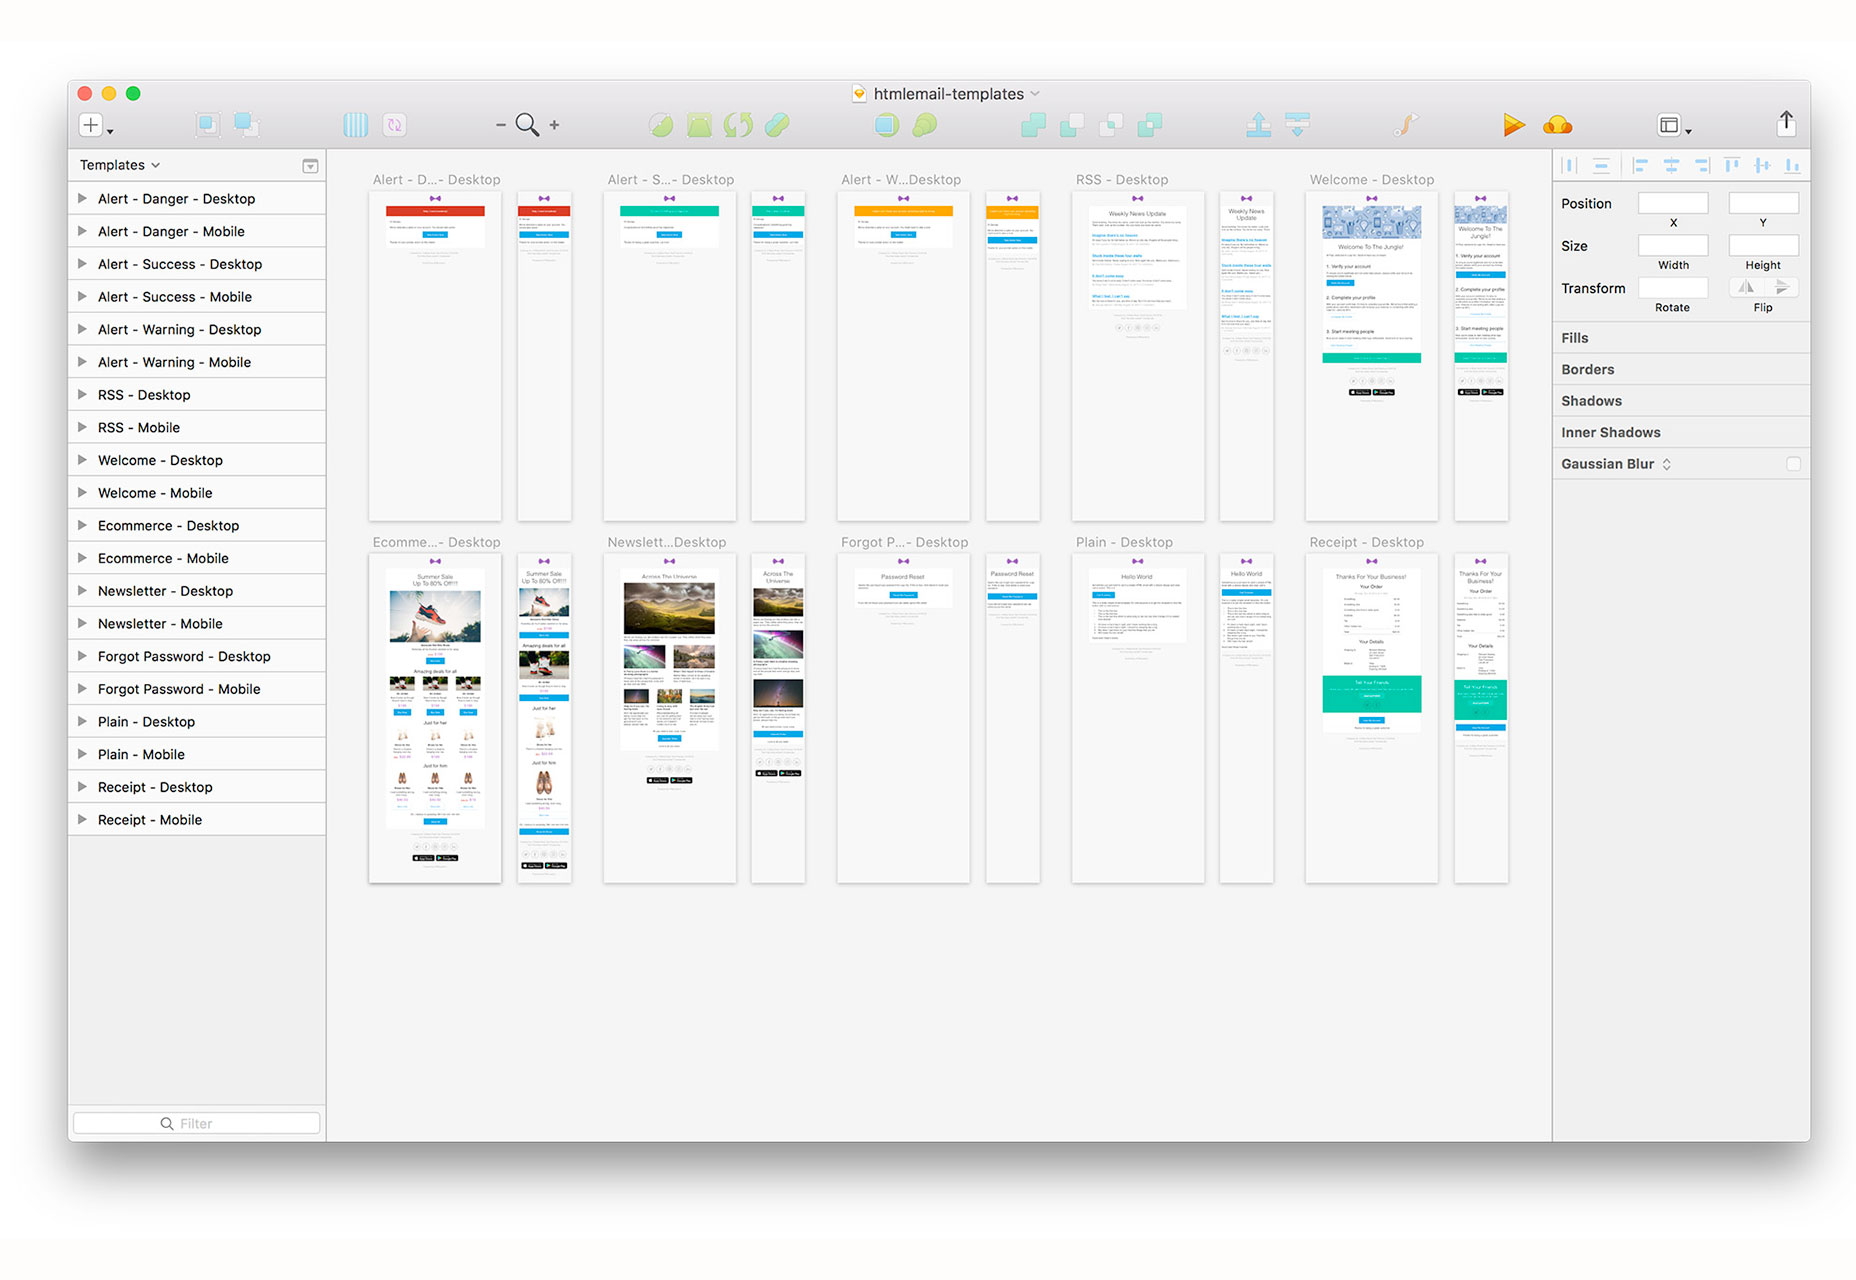Align selected layers to left edge

point(1640,166)
